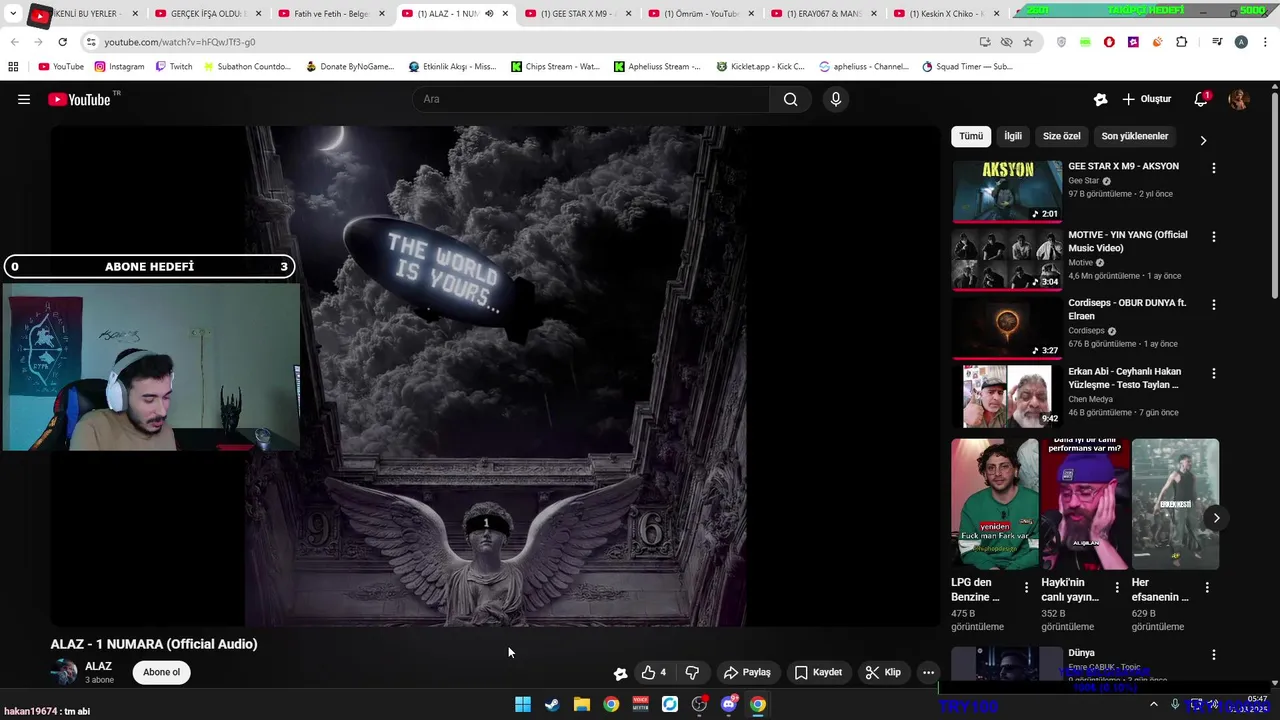This screenshot has width=1280, height=720.
Task: Select the Son yüklenenler filter chip
Action: 1135,136
